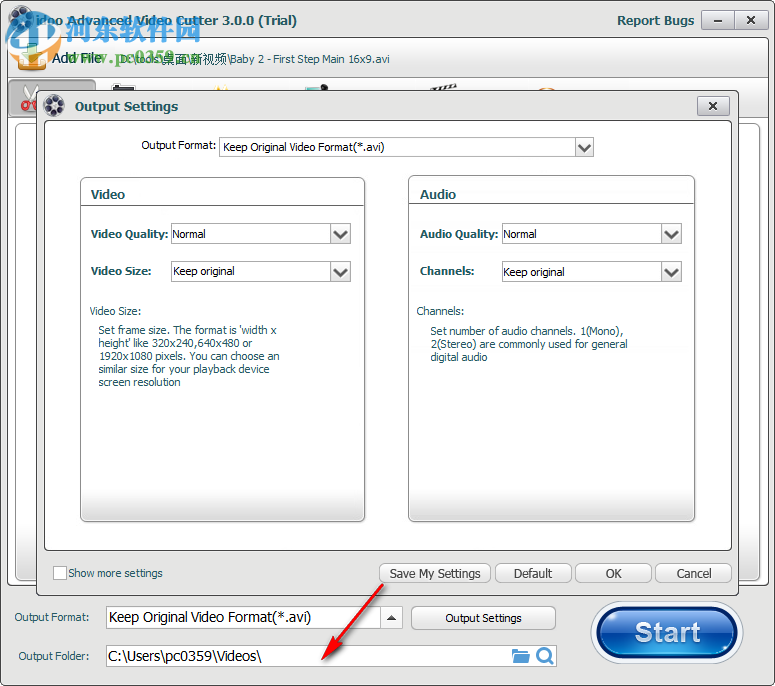This screenshot has width=775, height=686.
Task: Minimize the Advanced Video Cutter window
Action: coord(718,21)
